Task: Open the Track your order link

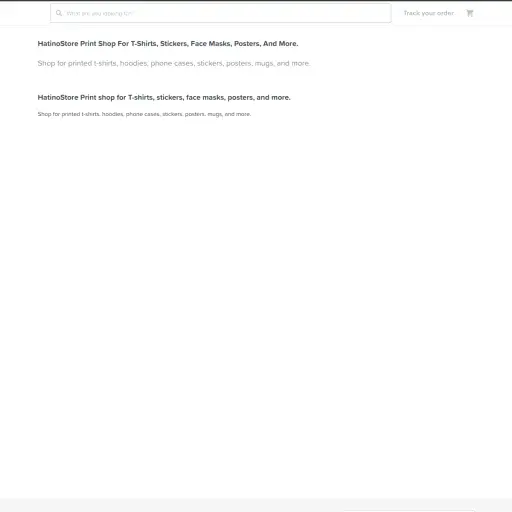Action: (x=429, y=13)
